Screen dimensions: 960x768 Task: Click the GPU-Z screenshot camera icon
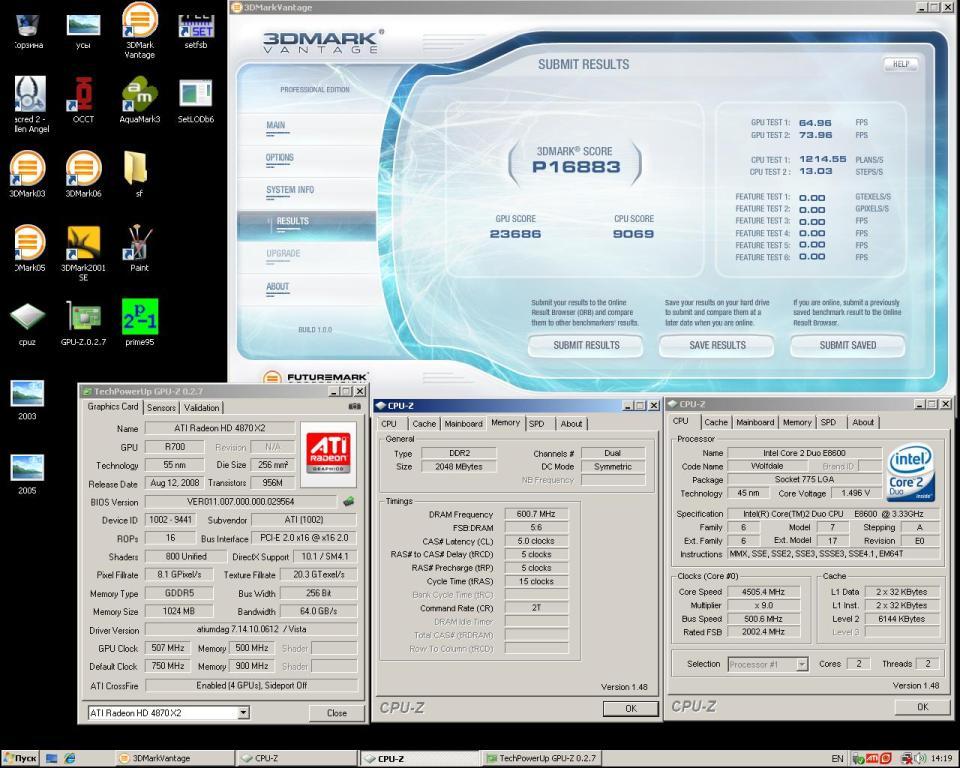[354, 407]
